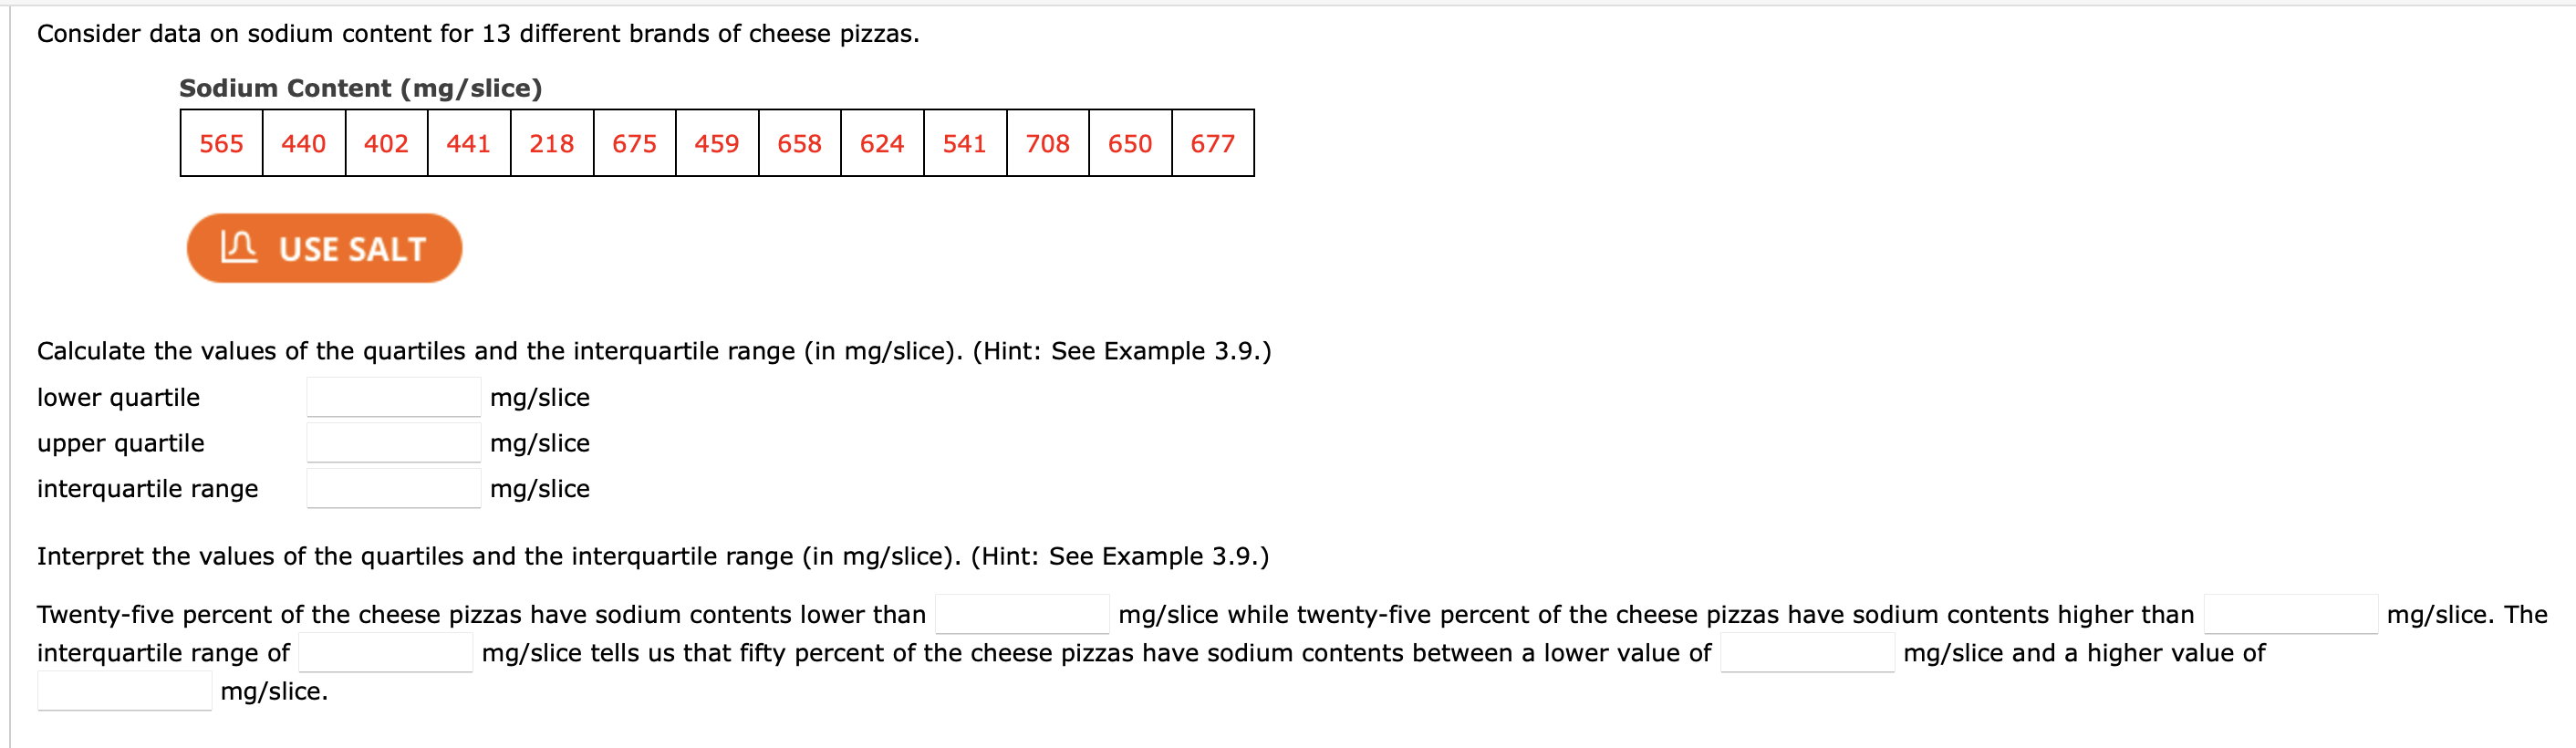
Task: Select the value 565 in the table
Action: [x=221, y=143]
